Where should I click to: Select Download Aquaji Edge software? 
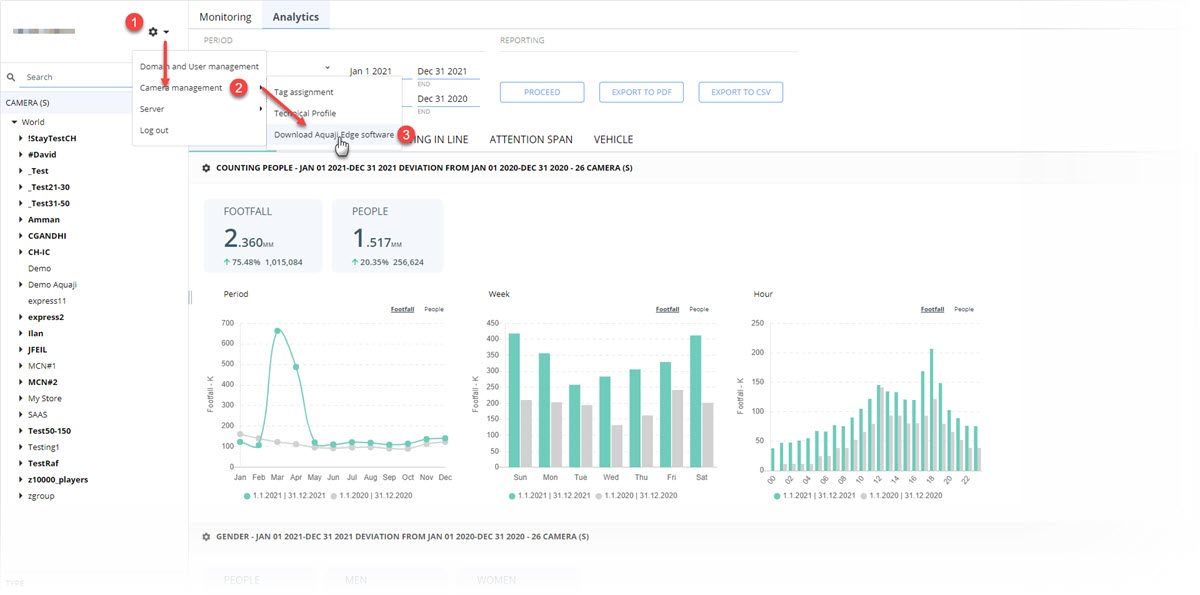pyautogui.click(x=334, y=134)
